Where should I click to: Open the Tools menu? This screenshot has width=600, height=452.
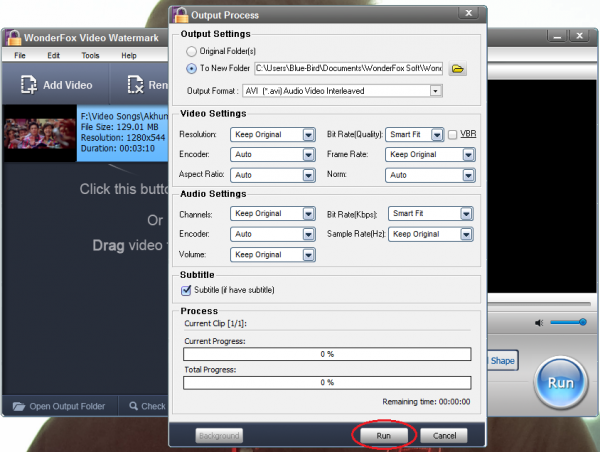pos(90,55)
